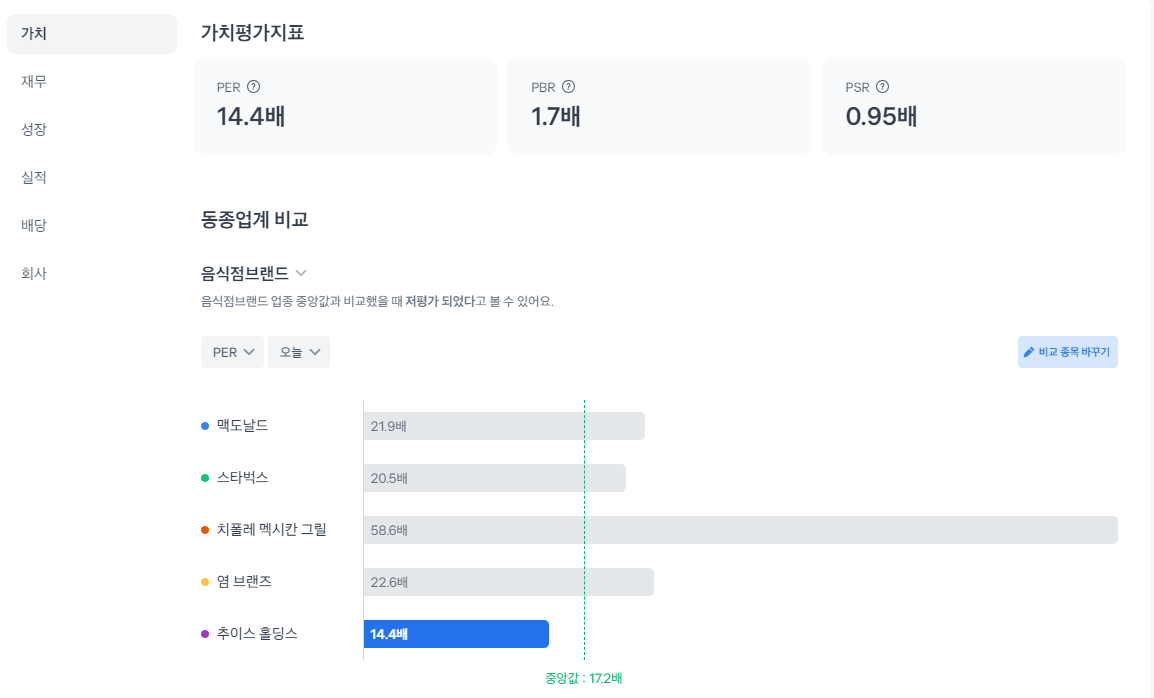Click the pencil icon on 비교 종목 바꾸기
This screenshot has height=698, width=1154.
tap(1029, 351)
